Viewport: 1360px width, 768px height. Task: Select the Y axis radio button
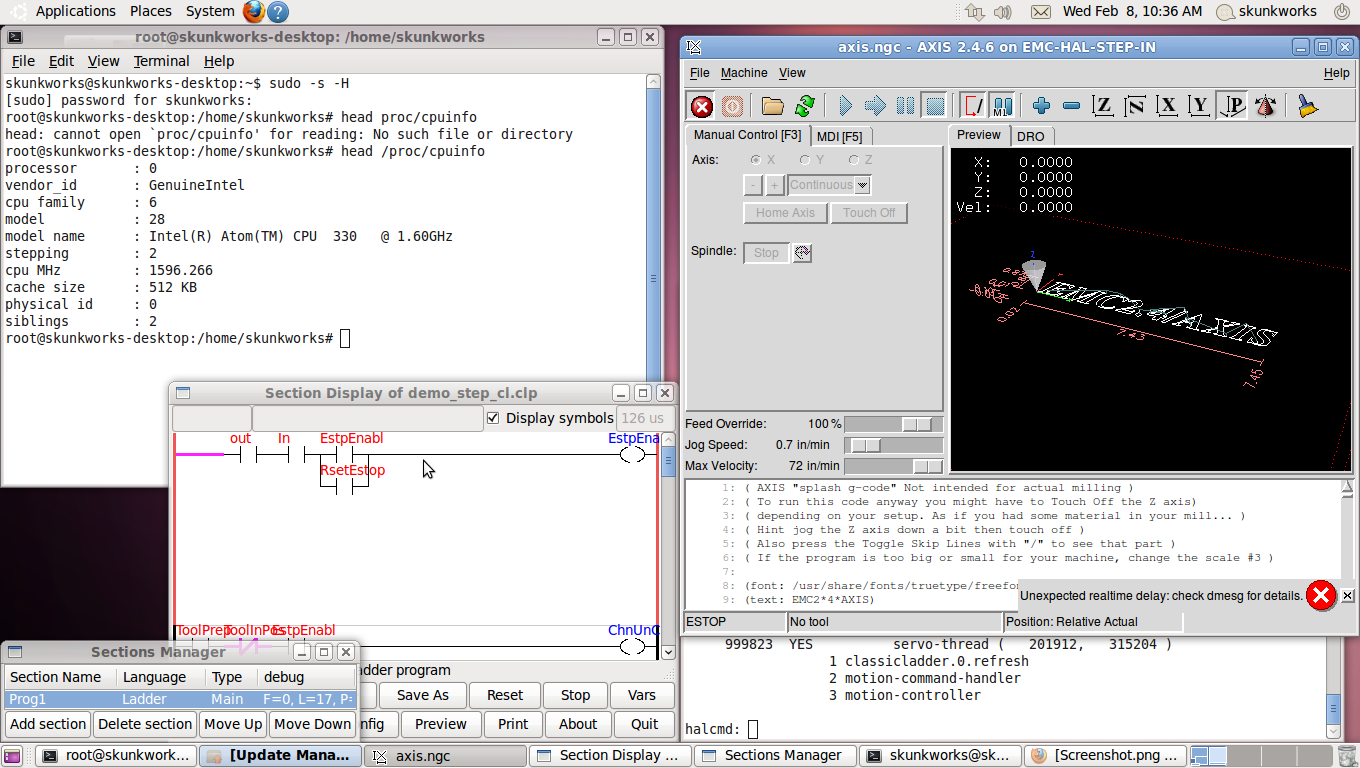pos(805,160)
